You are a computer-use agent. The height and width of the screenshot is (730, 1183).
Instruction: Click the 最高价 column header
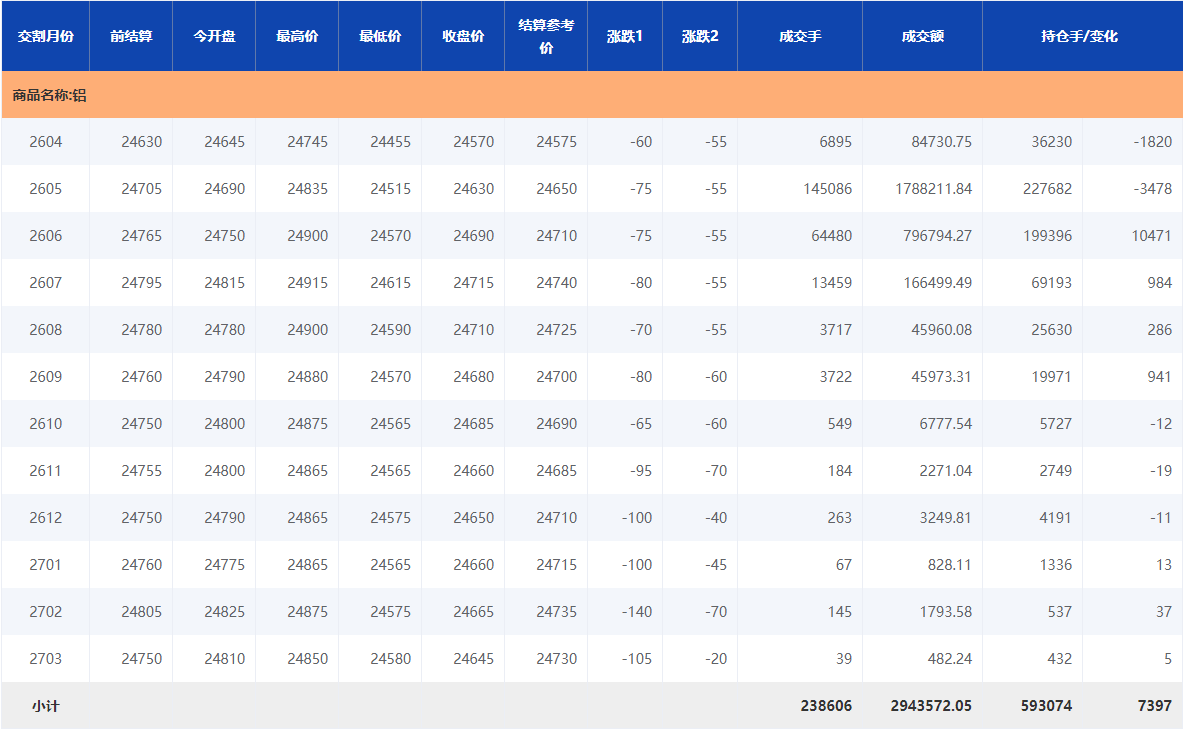[x=297, y=36]
